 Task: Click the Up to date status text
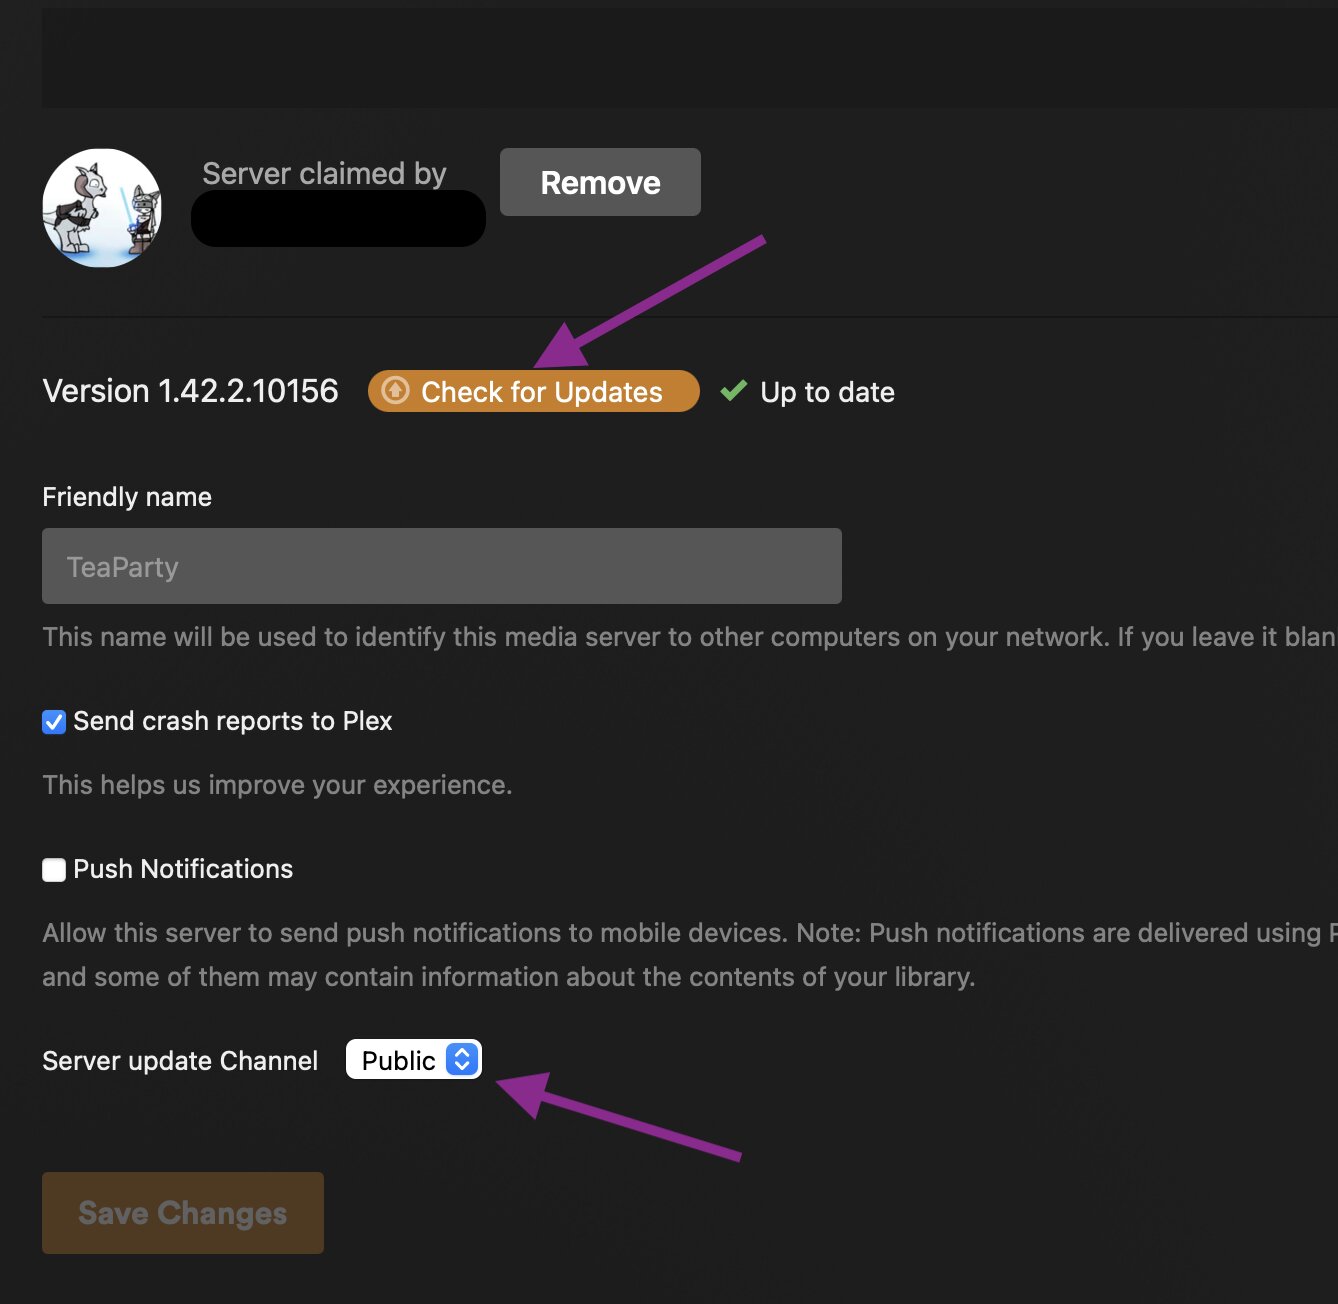(827, 392)
